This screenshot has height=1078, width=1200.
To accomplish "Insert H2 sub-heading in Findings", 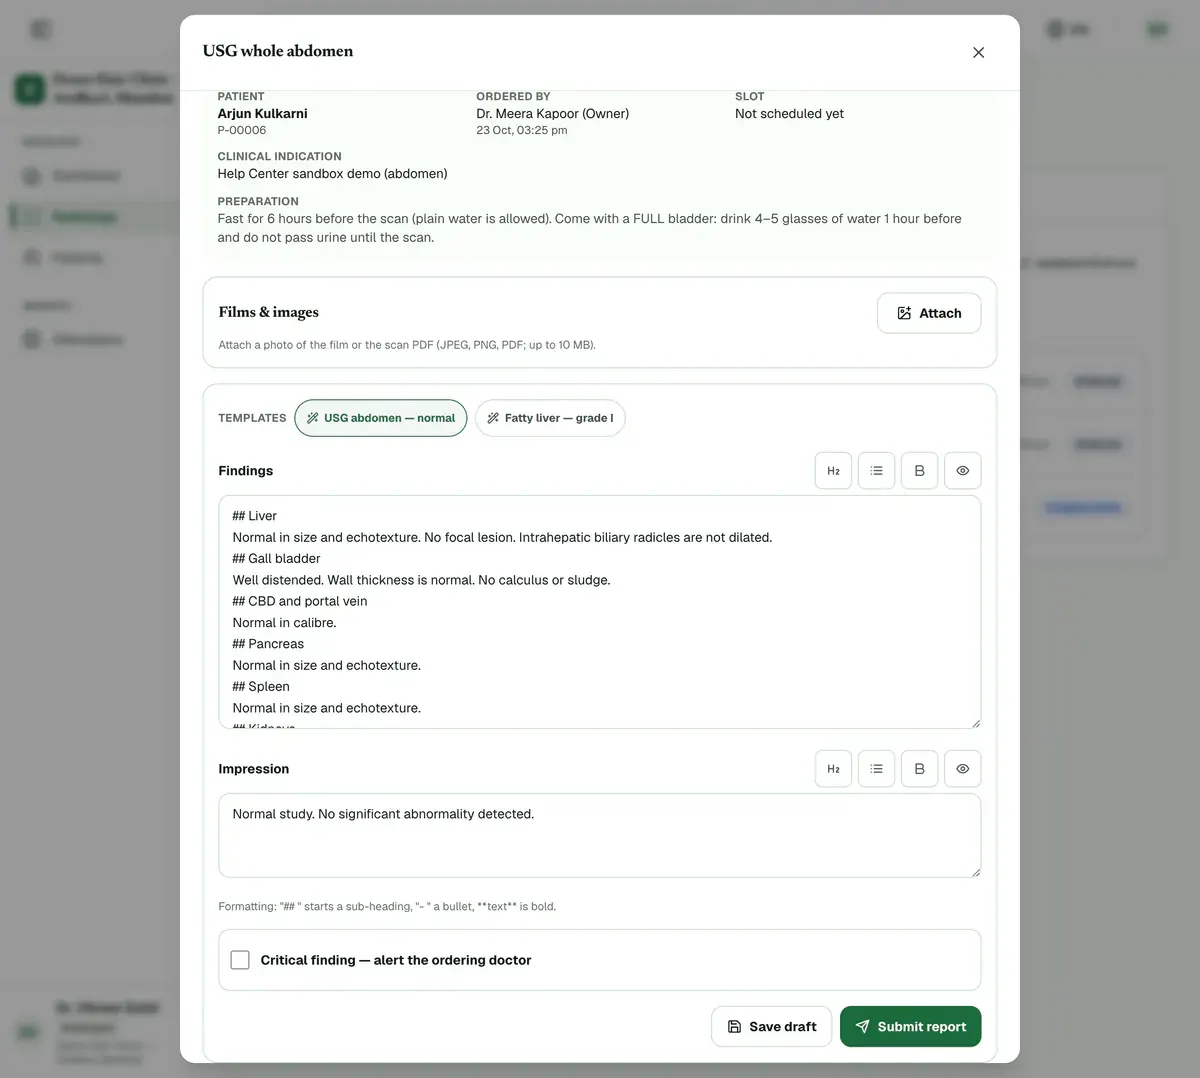I will click(x=833, y=471).
